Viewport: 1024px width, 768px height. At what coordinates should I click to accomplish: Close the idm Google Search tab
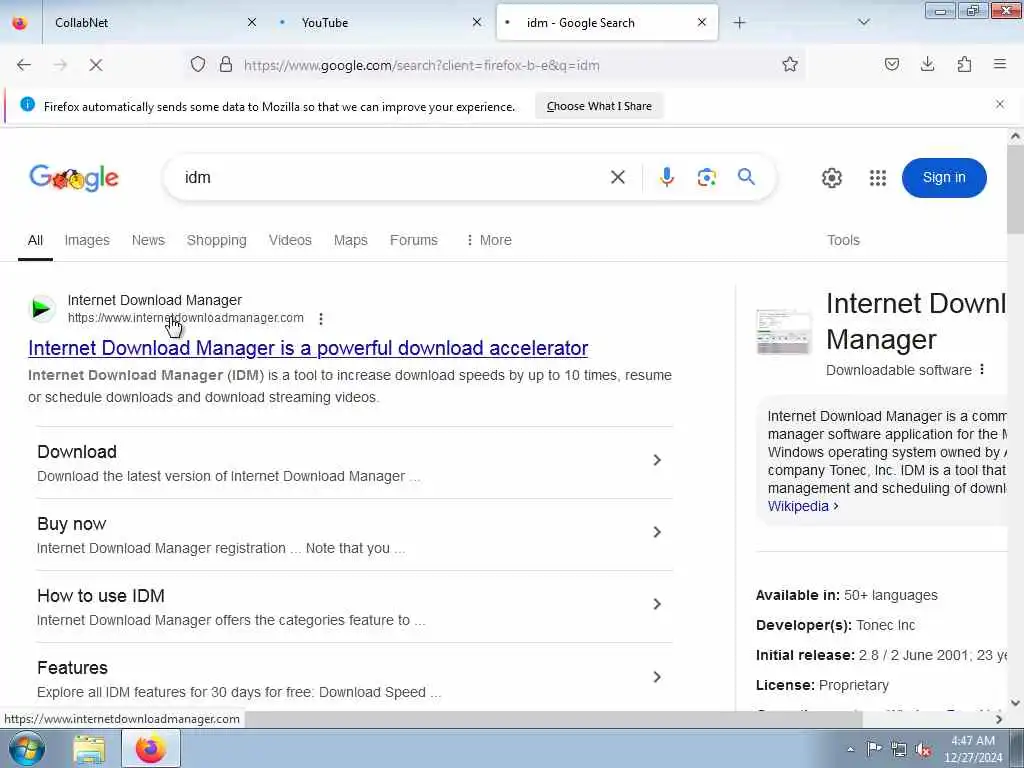(702, 22)
